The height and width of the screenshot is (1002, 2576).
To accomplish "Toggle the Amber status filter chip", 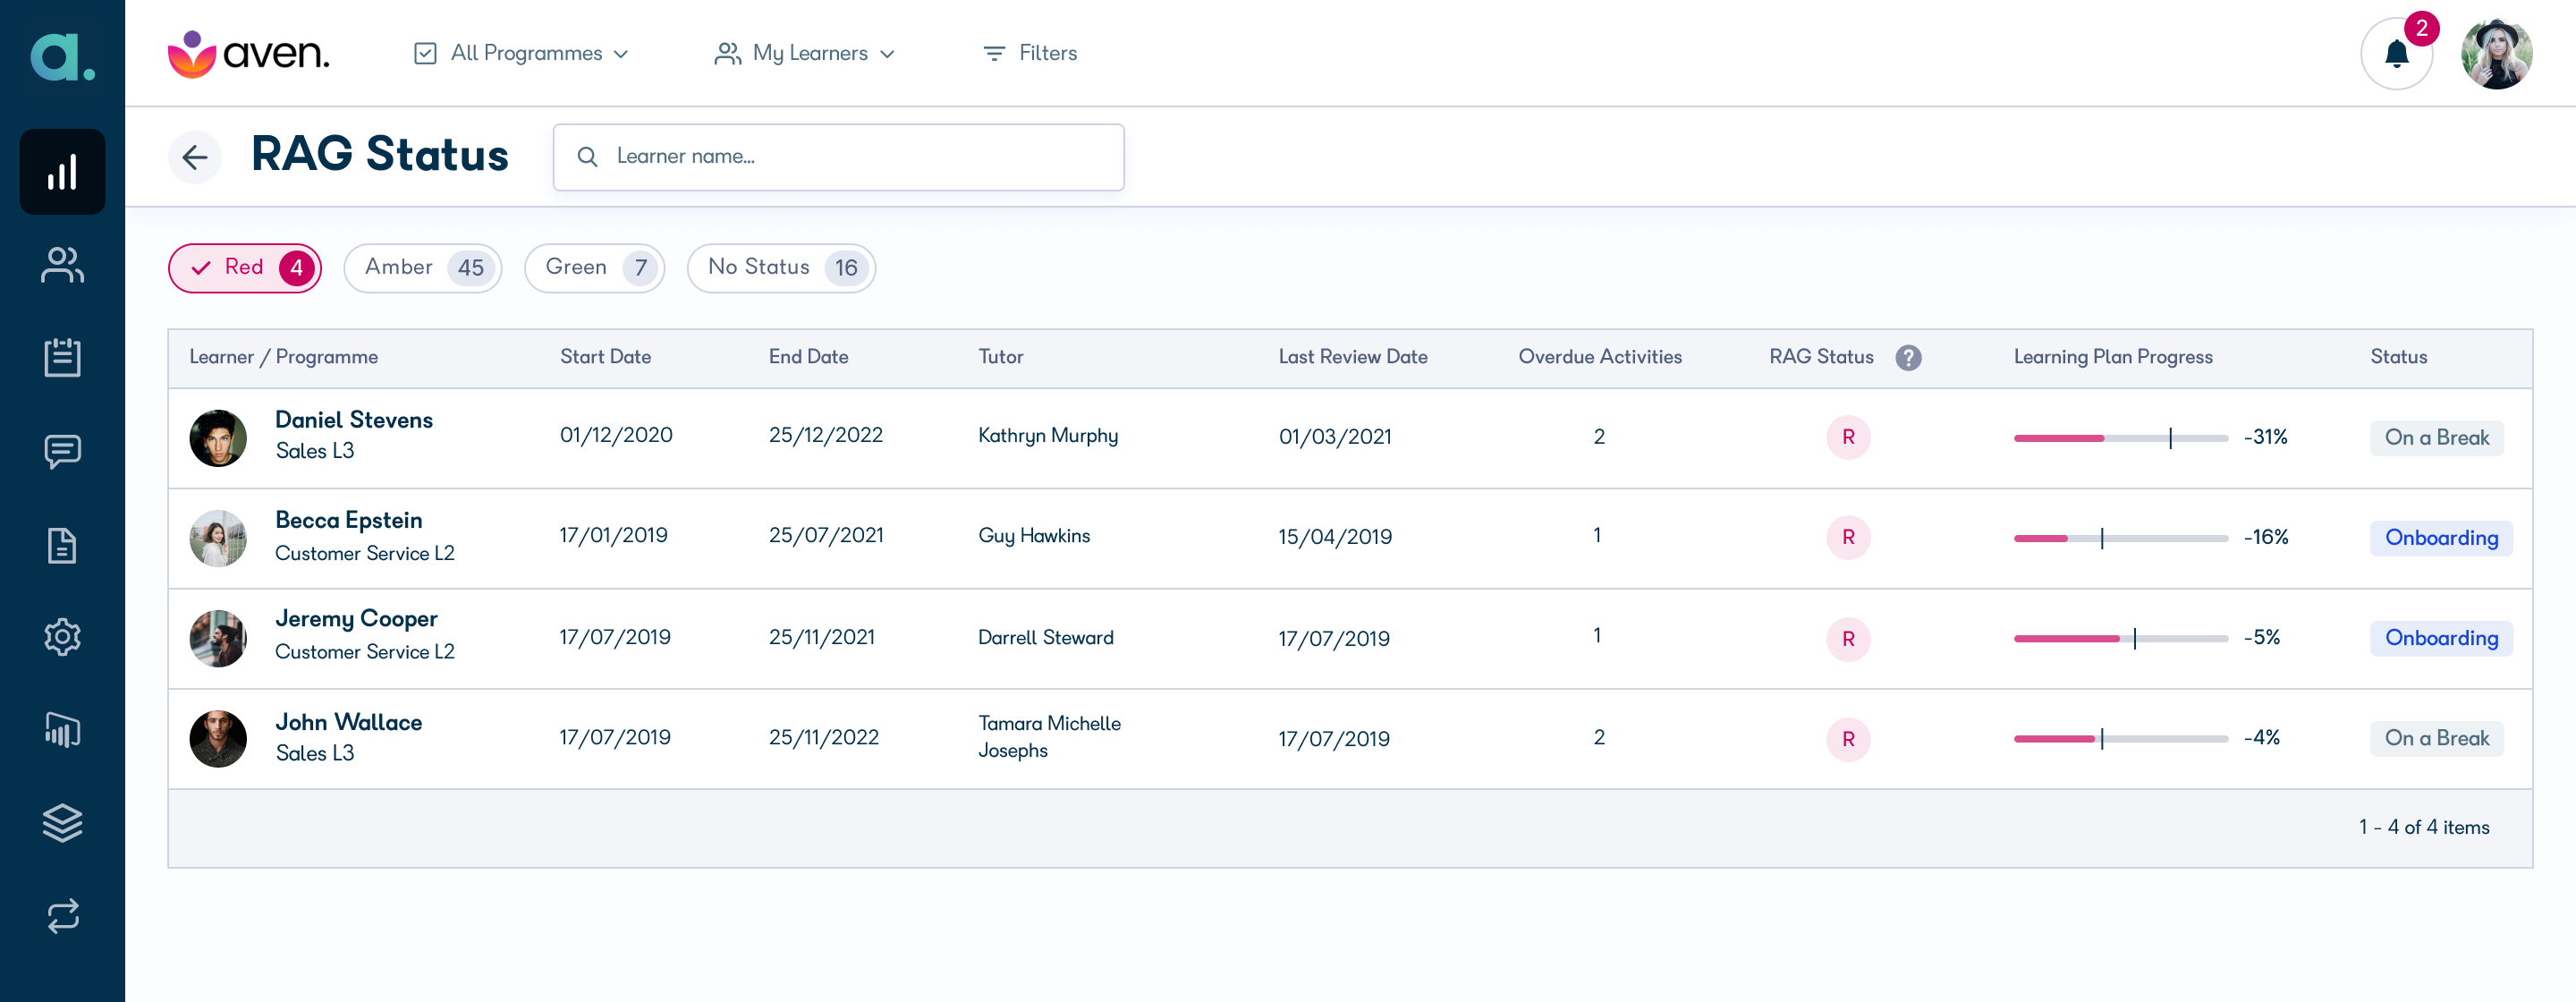I will pos(423,268).
